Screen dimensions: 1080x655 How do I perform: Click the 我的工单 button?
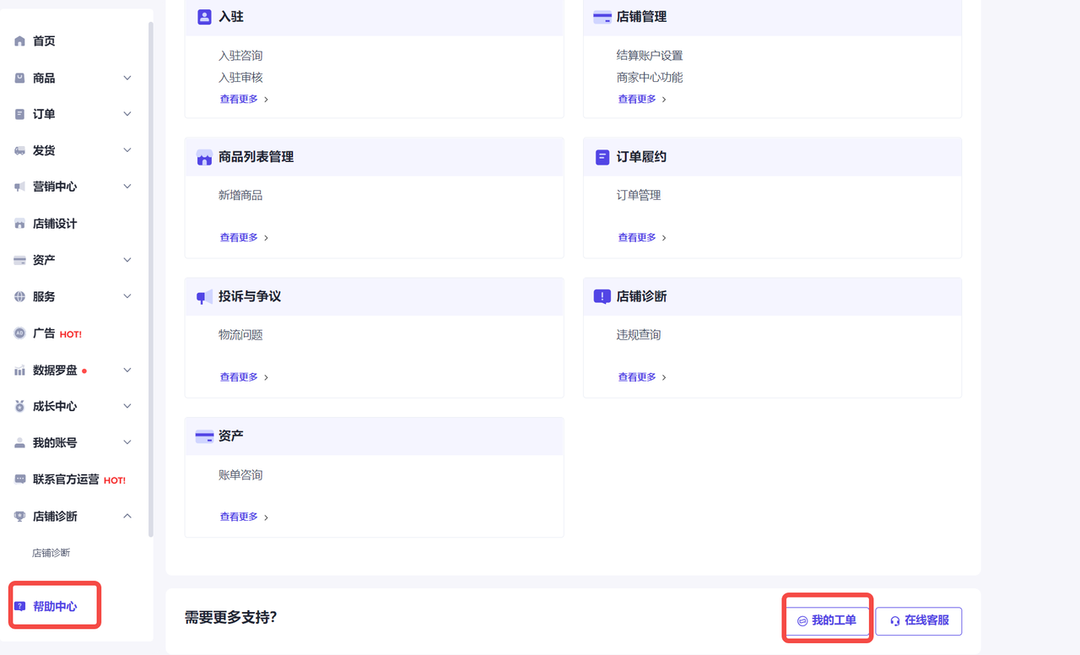pos(827,621)
